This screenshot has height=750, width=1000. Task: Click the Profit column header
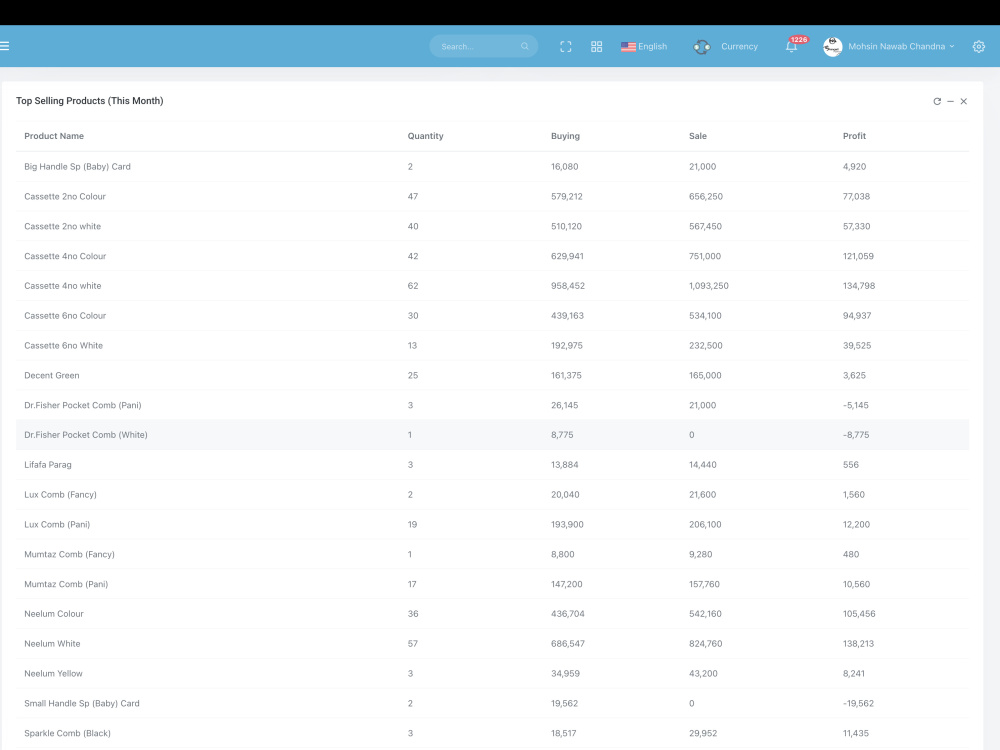click(x=854, y=136)
